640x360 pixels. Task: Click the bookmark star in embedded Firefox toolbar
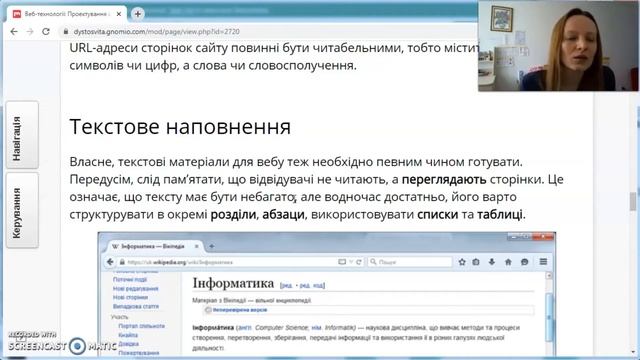pyautogui.click(x=462, y=262)
